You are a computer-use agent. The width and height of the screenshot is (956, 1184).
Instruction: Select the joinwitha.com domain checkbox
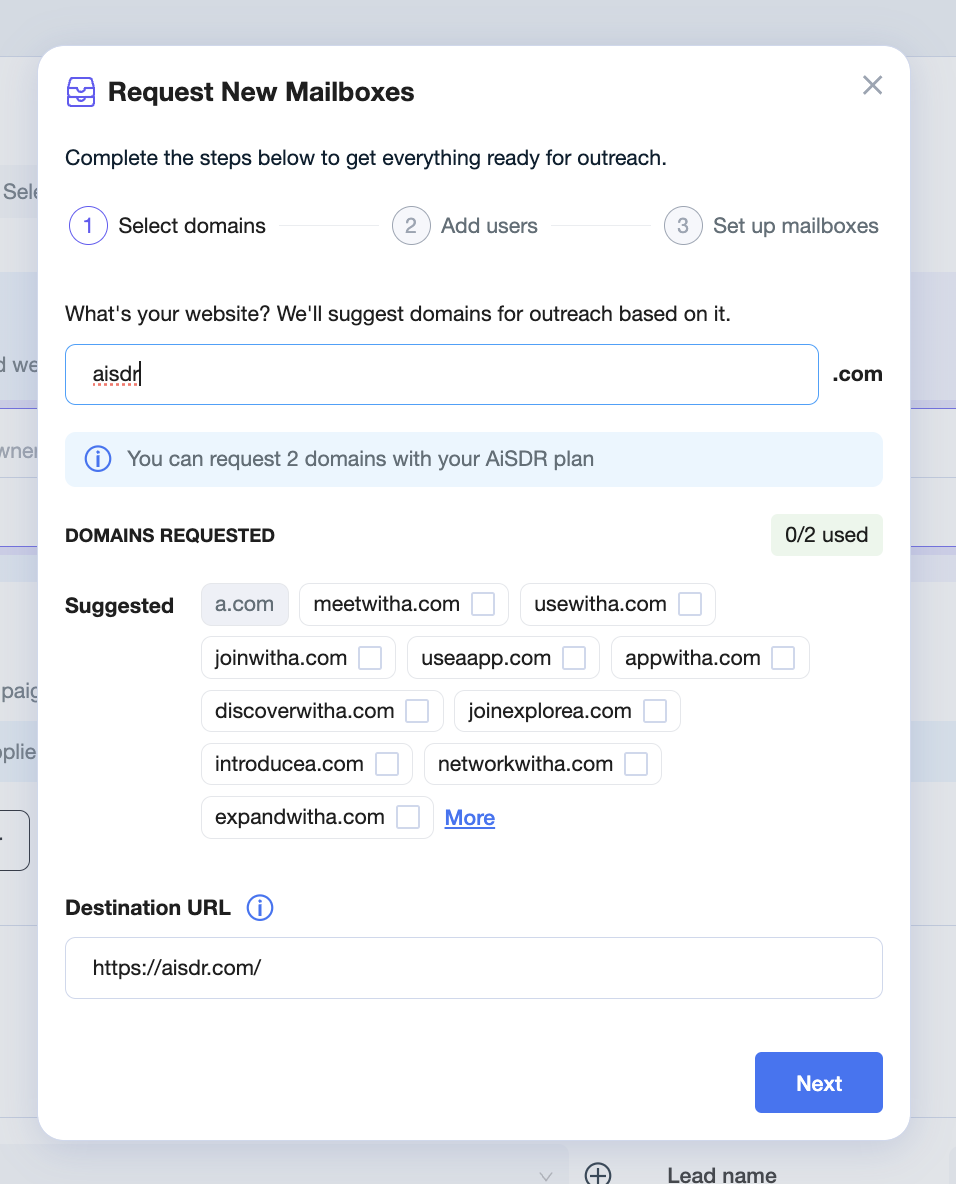(x=370, y=658)
